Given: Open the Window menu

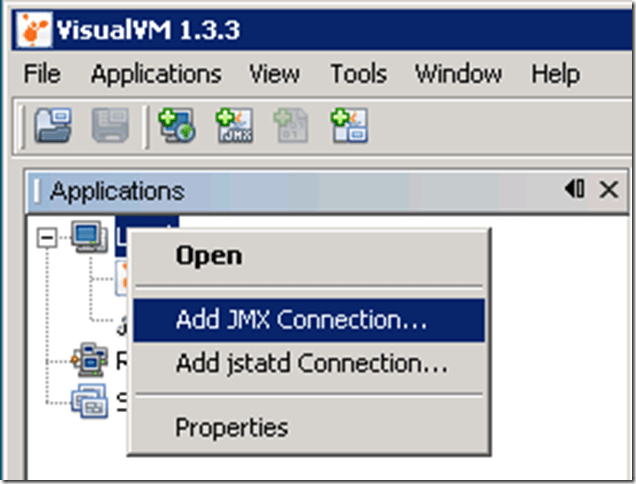Looking at the screenshot, I should click(458, 74).
